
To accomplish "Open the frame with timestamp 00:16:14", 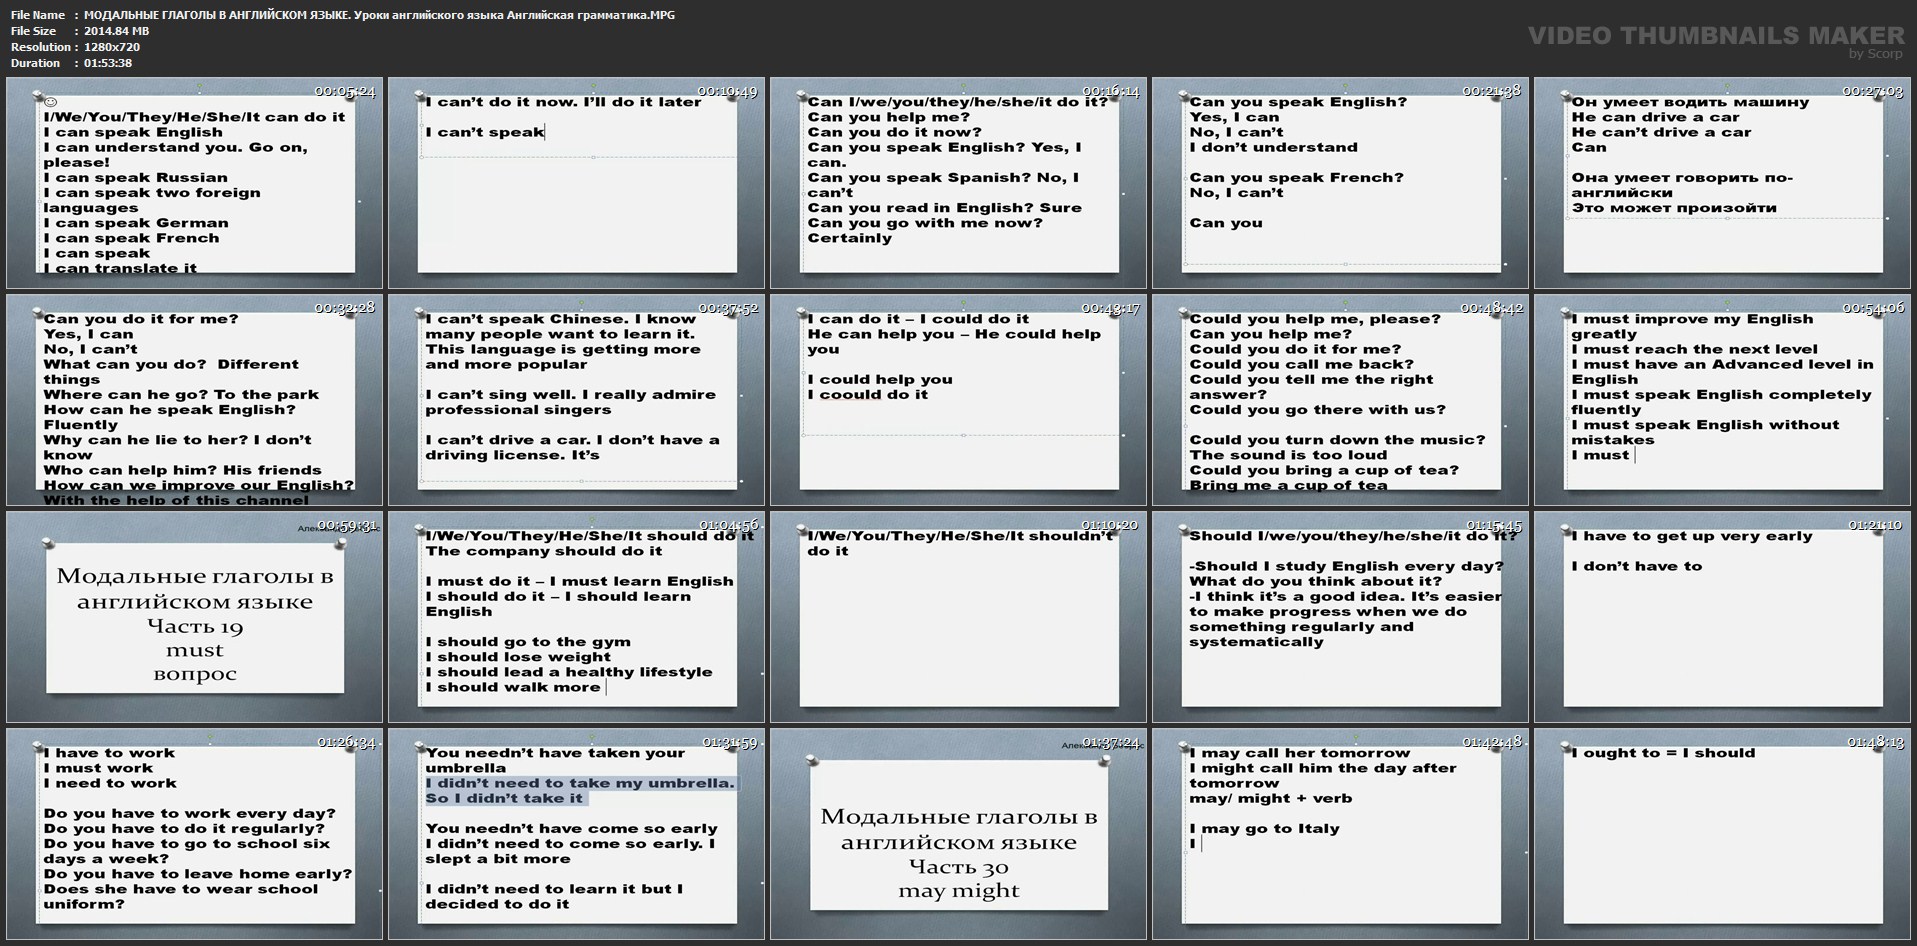I will point(958,183).
